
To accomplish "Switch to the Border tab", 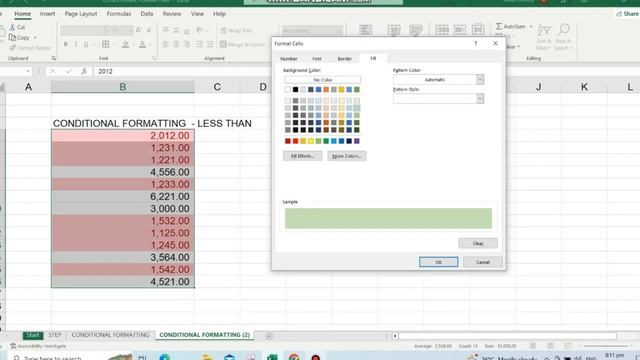I will click(x=344, y=59).
